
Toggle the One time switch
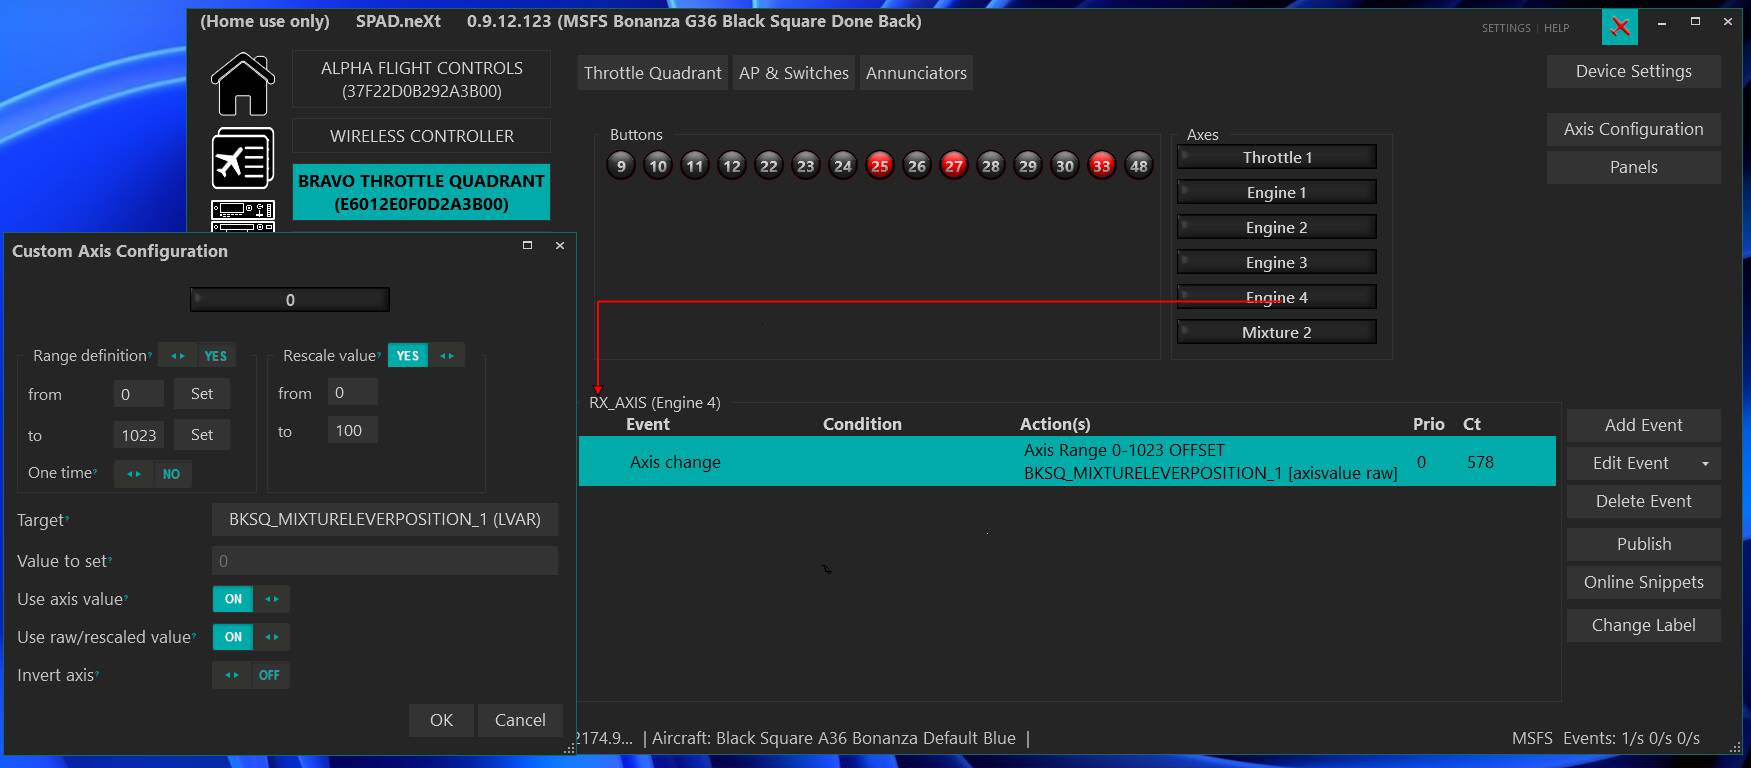pos(153,474)
